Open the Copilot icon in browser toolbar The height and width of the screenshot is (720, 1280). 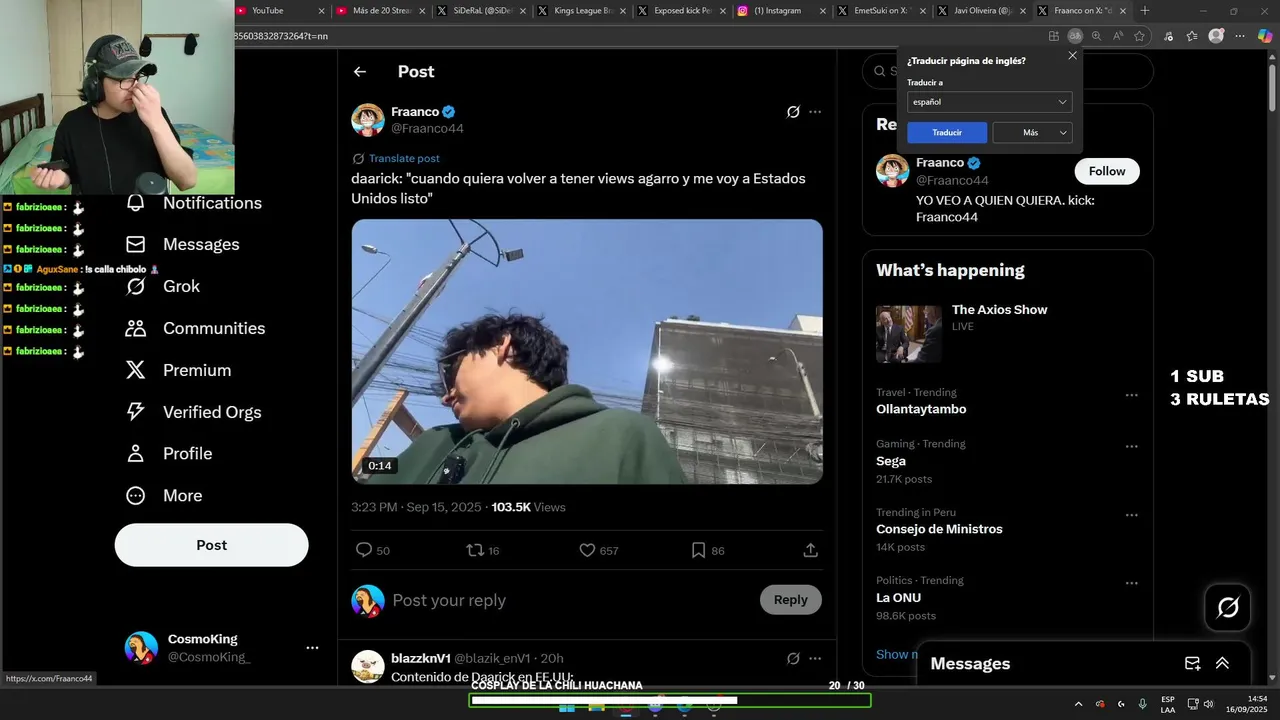pos(1265,36)
